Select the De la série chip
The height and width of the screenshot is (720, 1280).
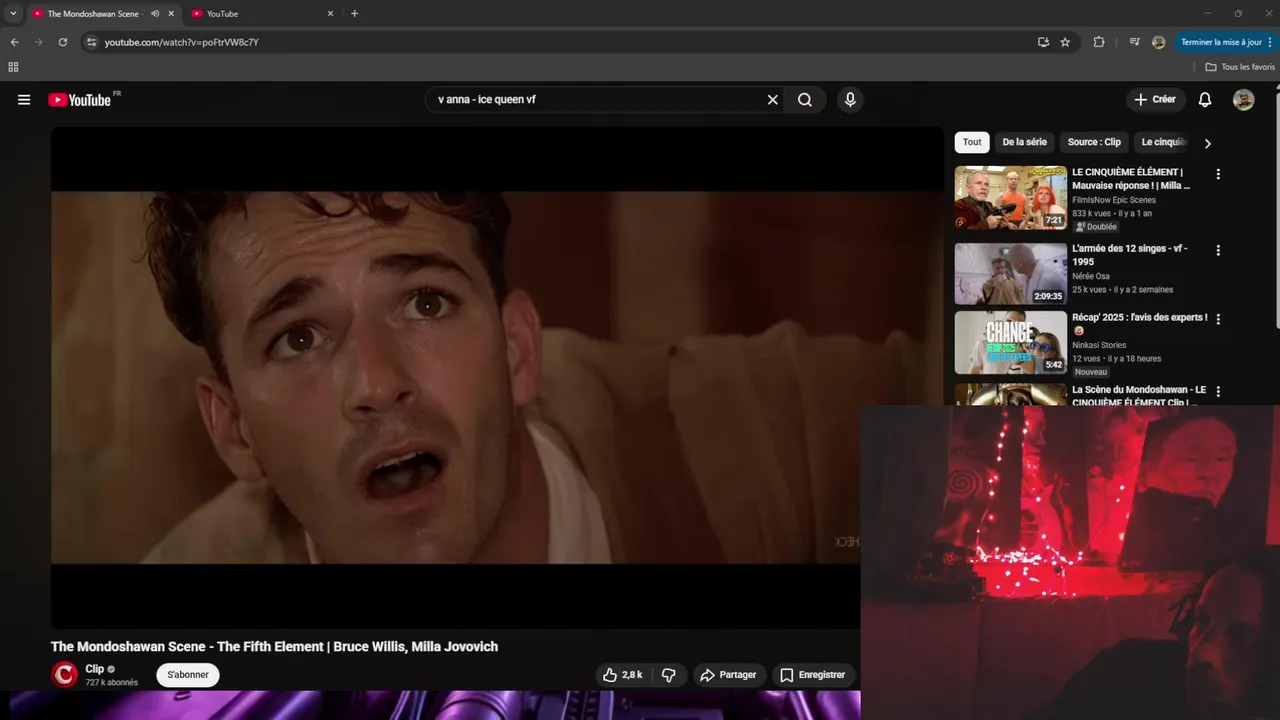pos(1024,142)
